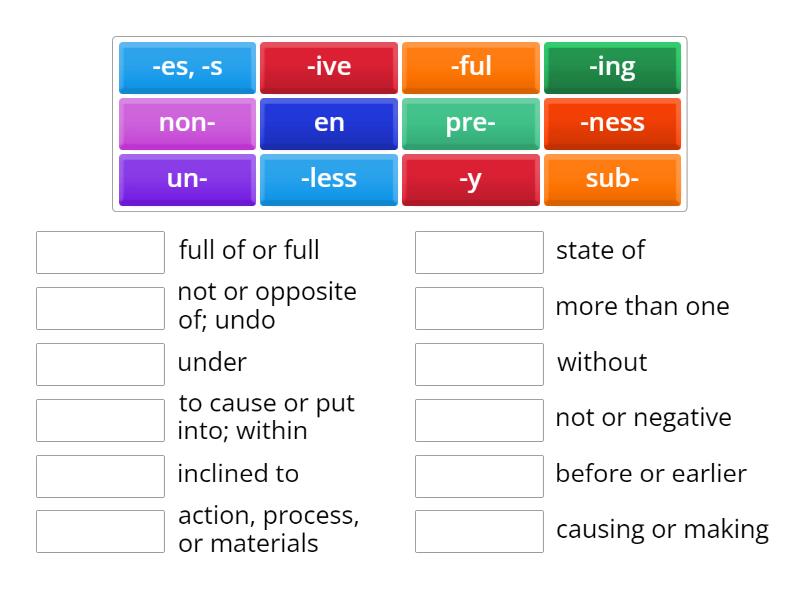Image resolution: width=800 pixels, height=600 pixels.
Task: Click the "-ive" suffix tile
Action: click(x=329, y=67)
